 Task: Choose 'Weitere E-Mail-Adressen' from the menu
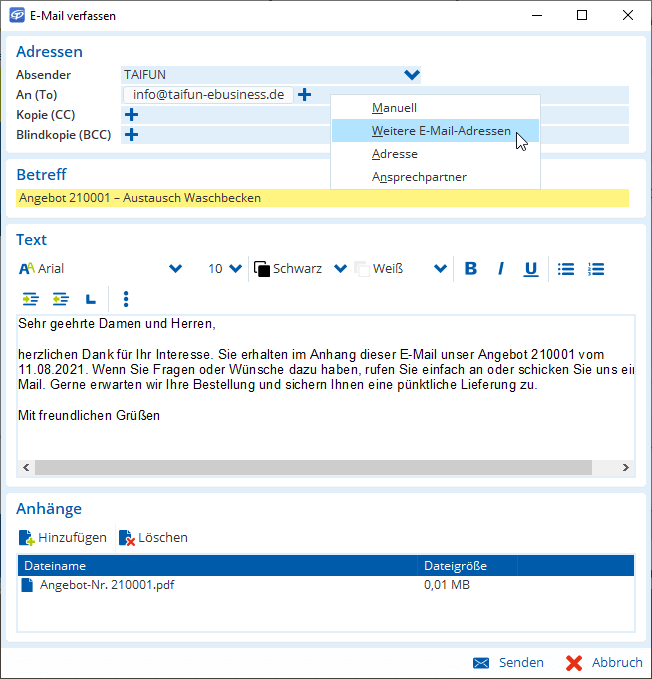tap(441, 131)
